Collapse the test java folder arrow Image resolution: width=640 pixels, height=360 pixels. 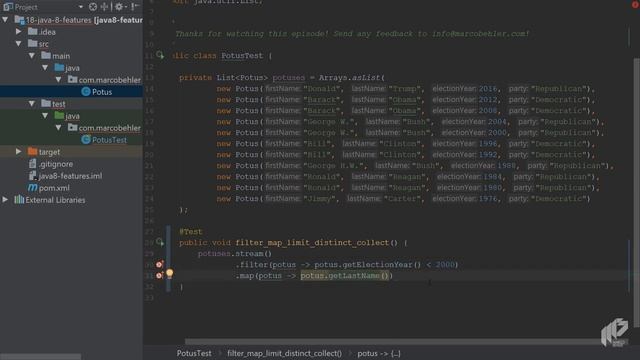(45, 116)
